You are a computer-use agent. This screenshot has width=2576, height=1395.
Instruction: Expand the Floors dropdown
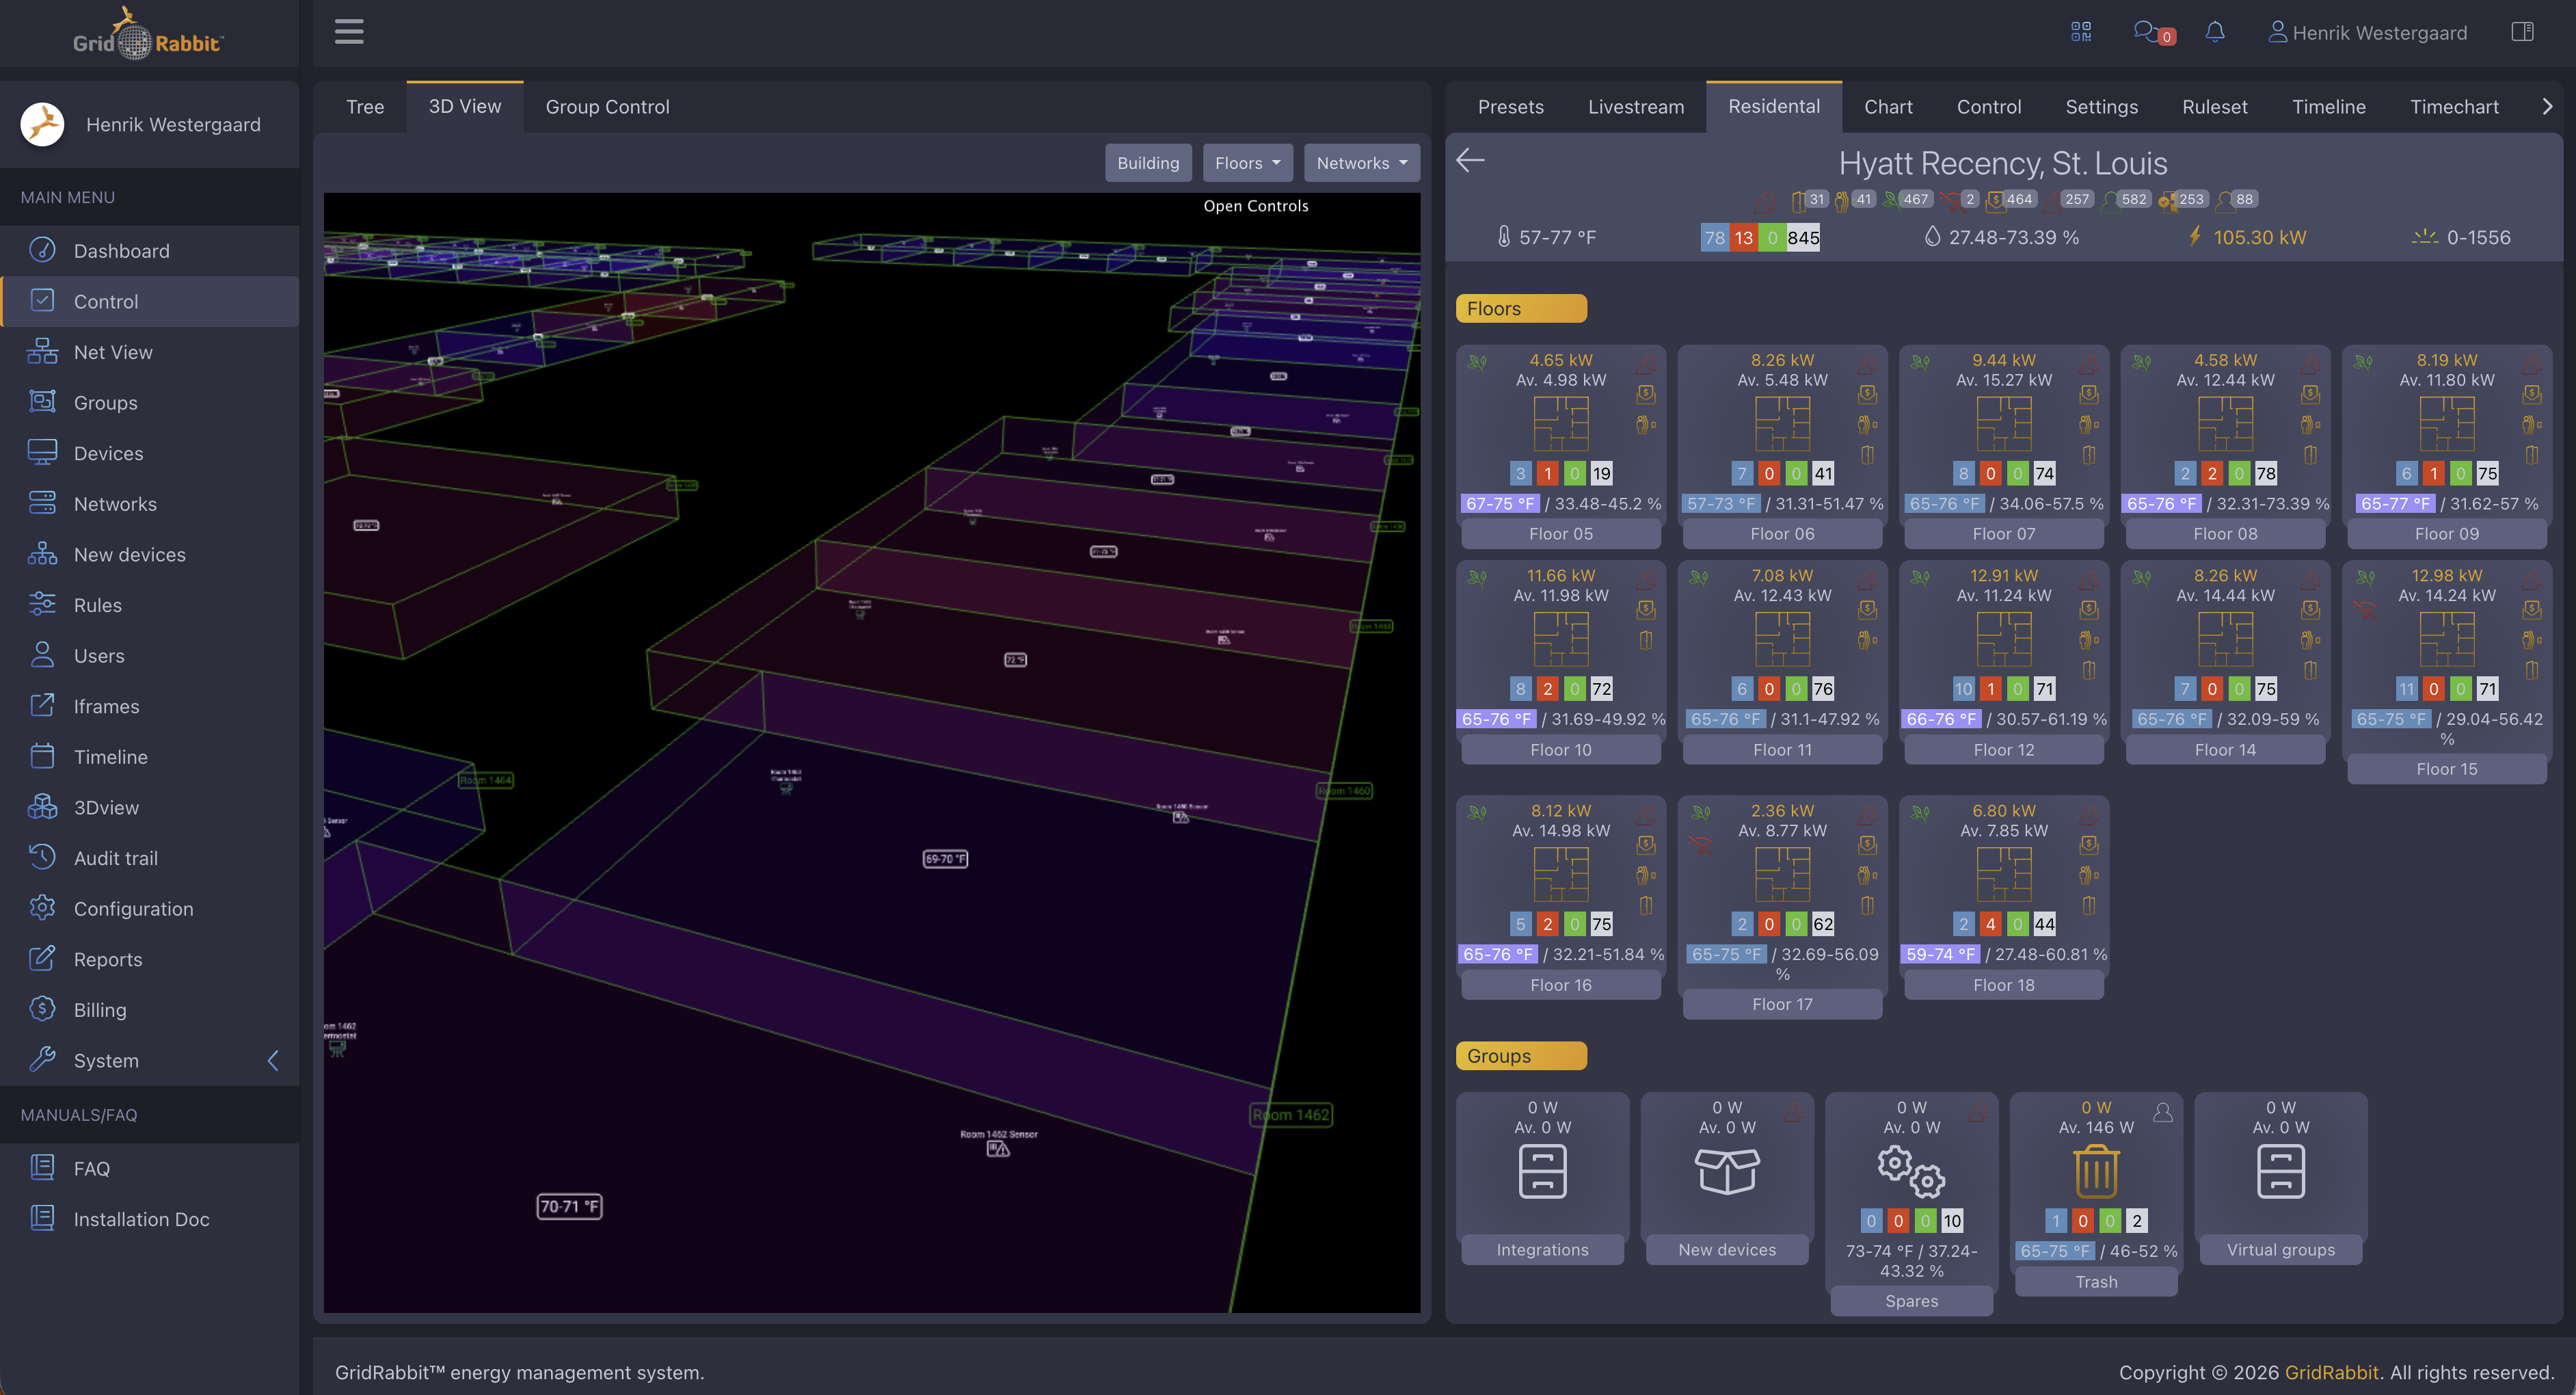[x=1247, y=162]
